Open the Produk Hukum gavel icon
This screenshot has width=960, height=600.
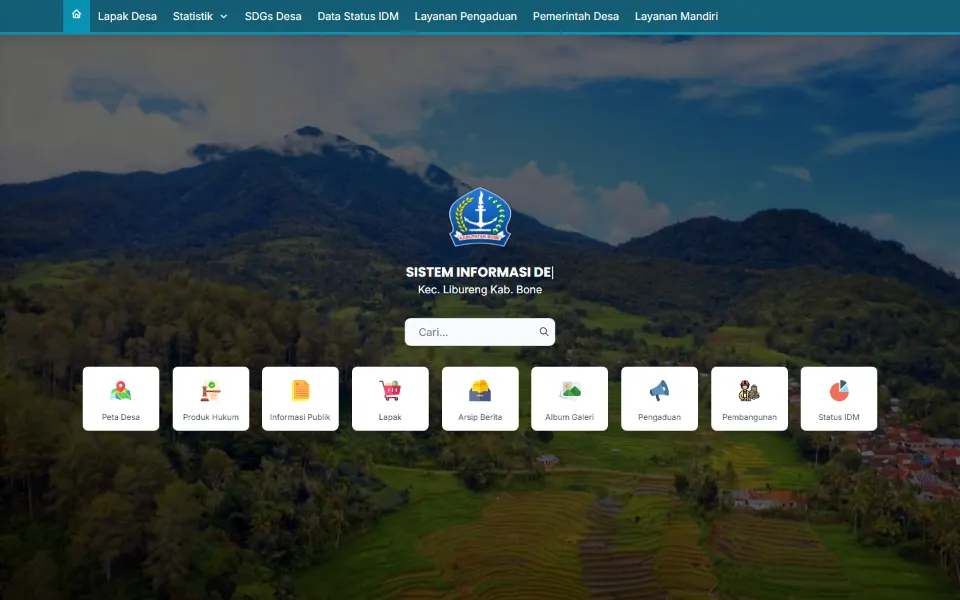click(211, 391)
